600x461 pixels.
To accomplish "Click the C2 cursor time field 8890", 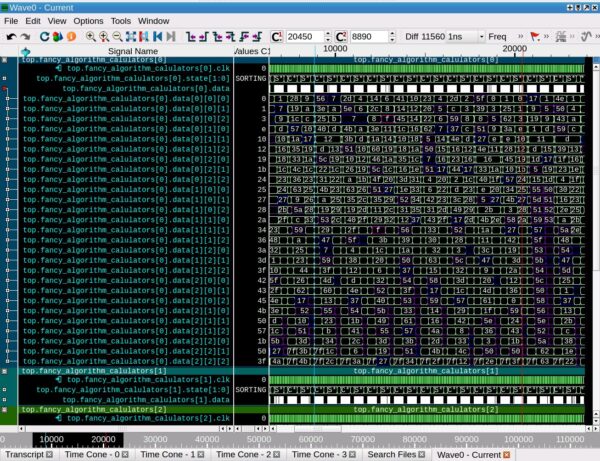I will (x=369, y=37).
